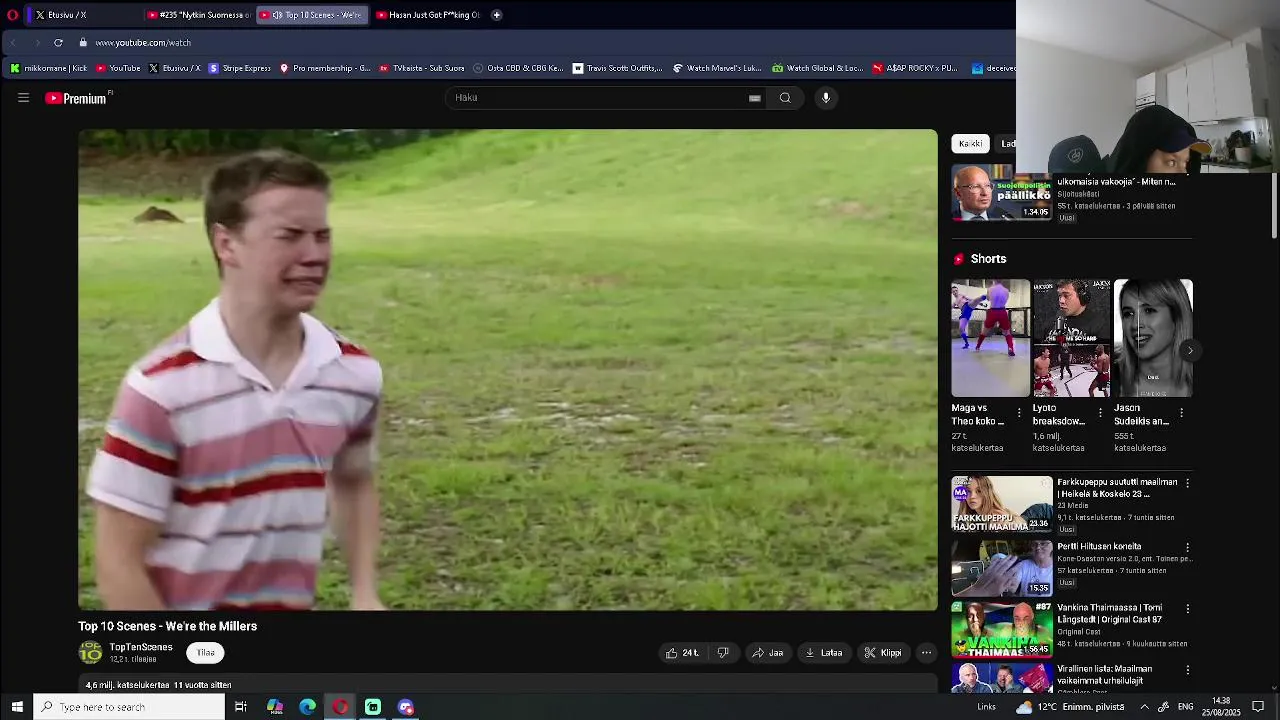1280x720 pixels.
Task: Open Pertti Hiltusen koneita video title
Action: tap(1099, 547)
